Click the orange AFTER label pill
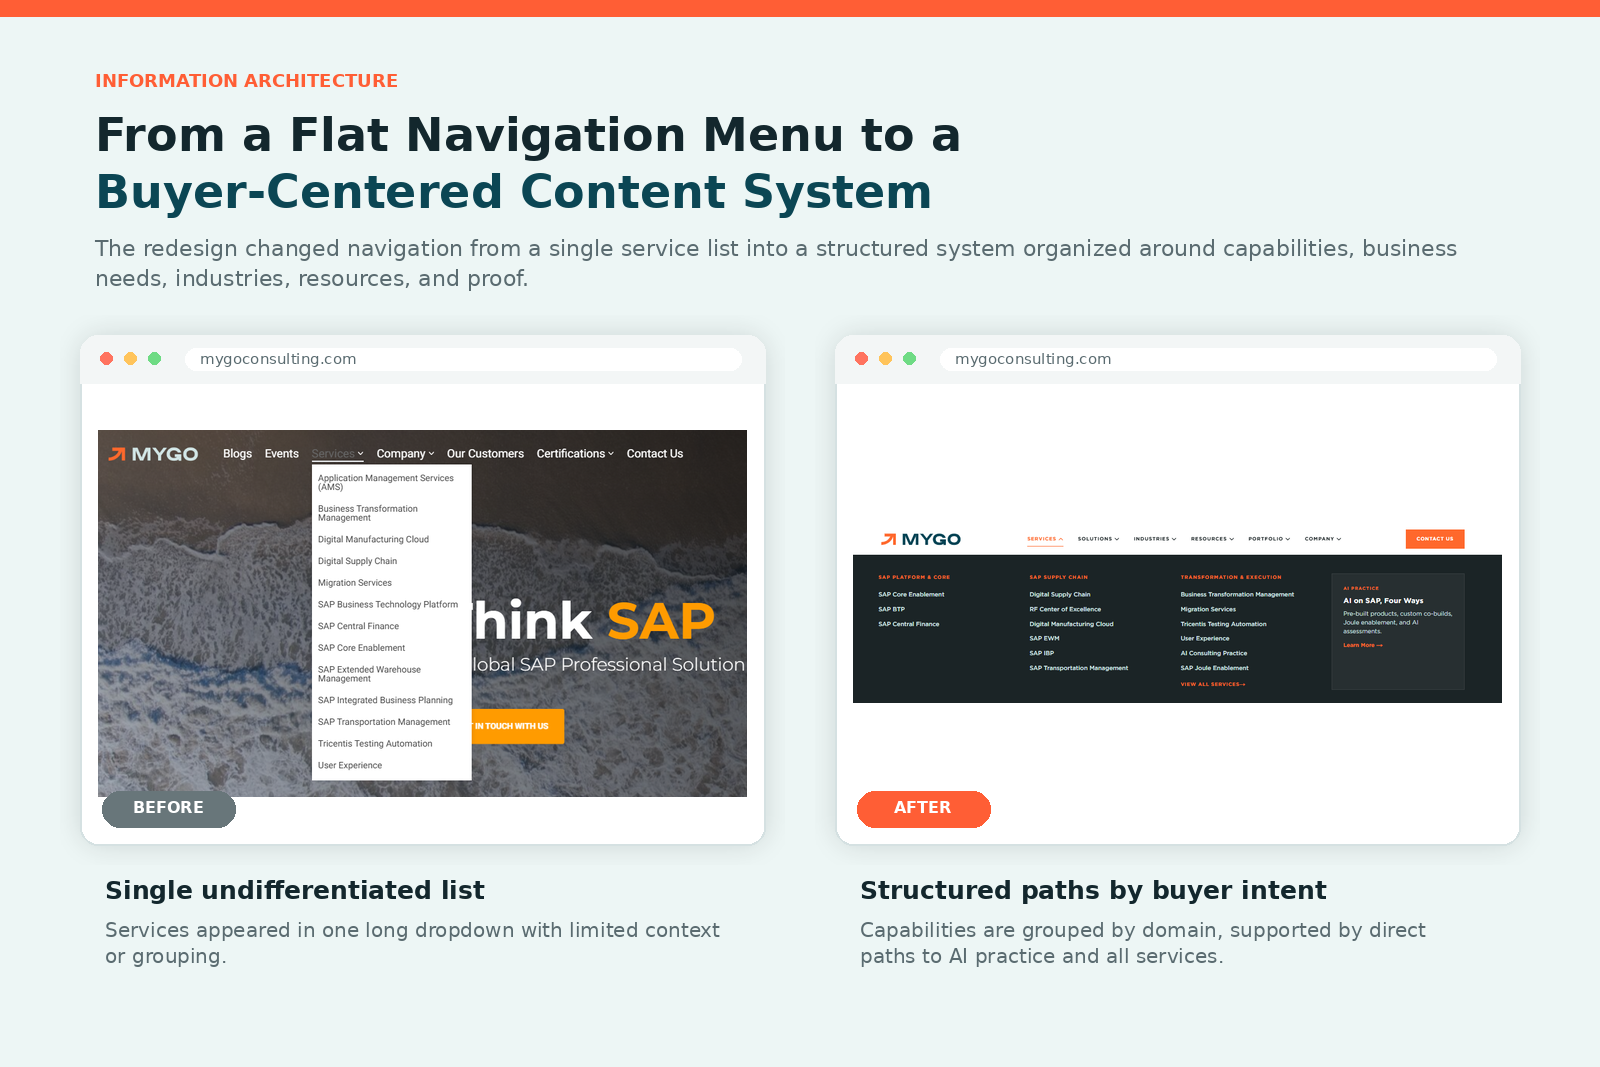Screen dimensions: 1600x1067 pyautogui.click(x=924, y=808)
